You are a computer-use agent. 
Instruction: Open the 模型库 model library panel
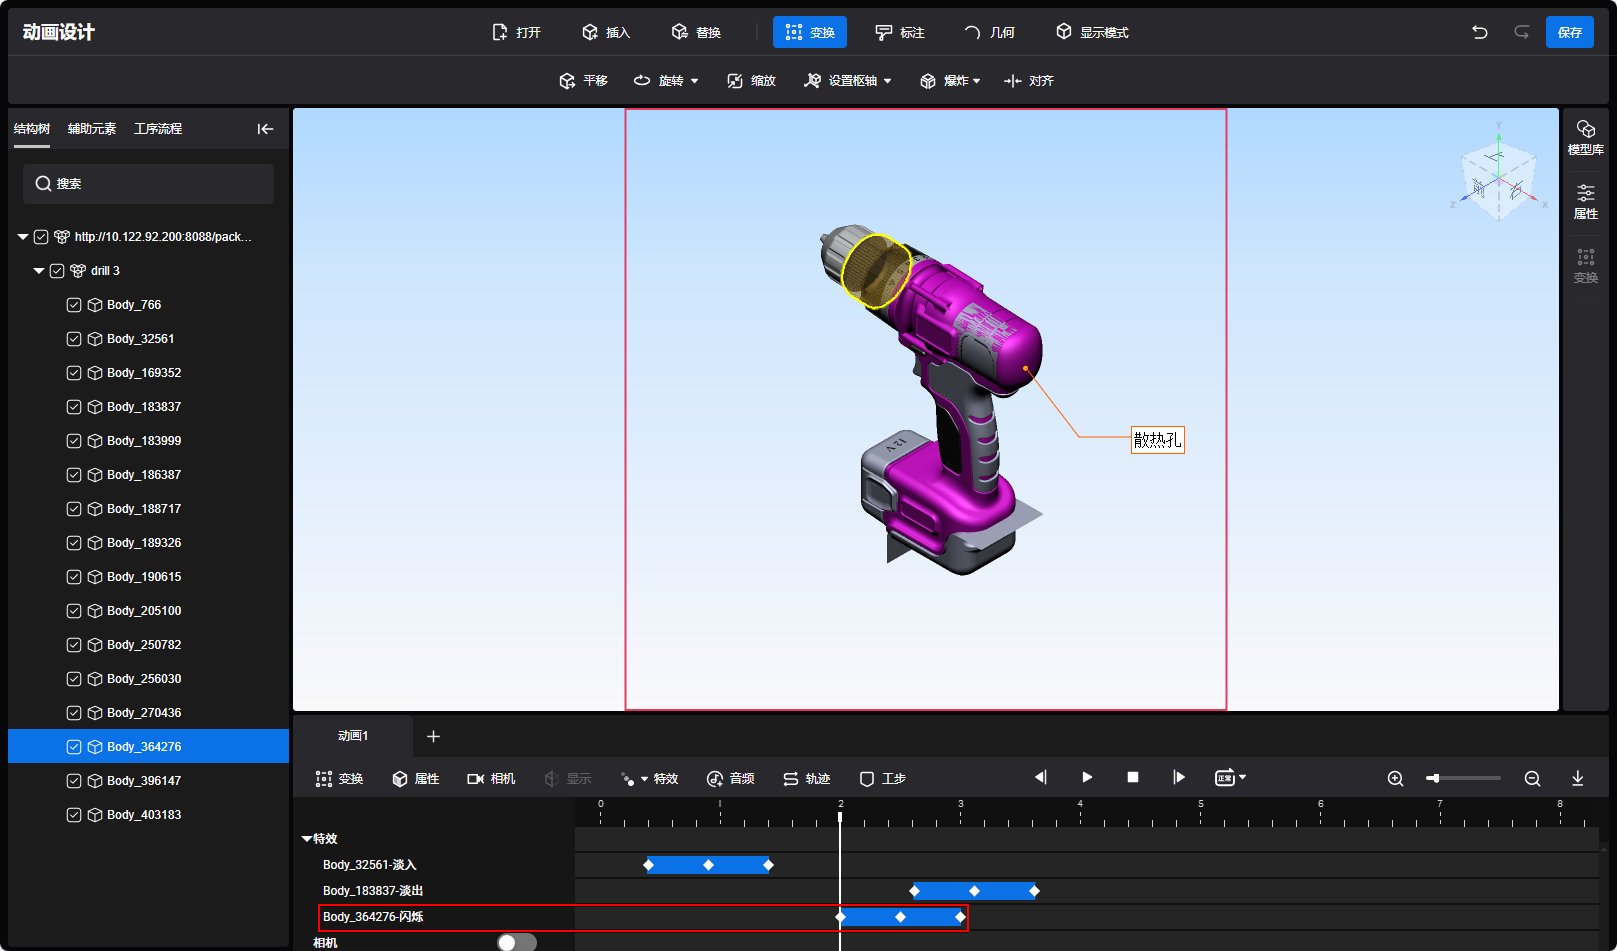point(1585,137)
